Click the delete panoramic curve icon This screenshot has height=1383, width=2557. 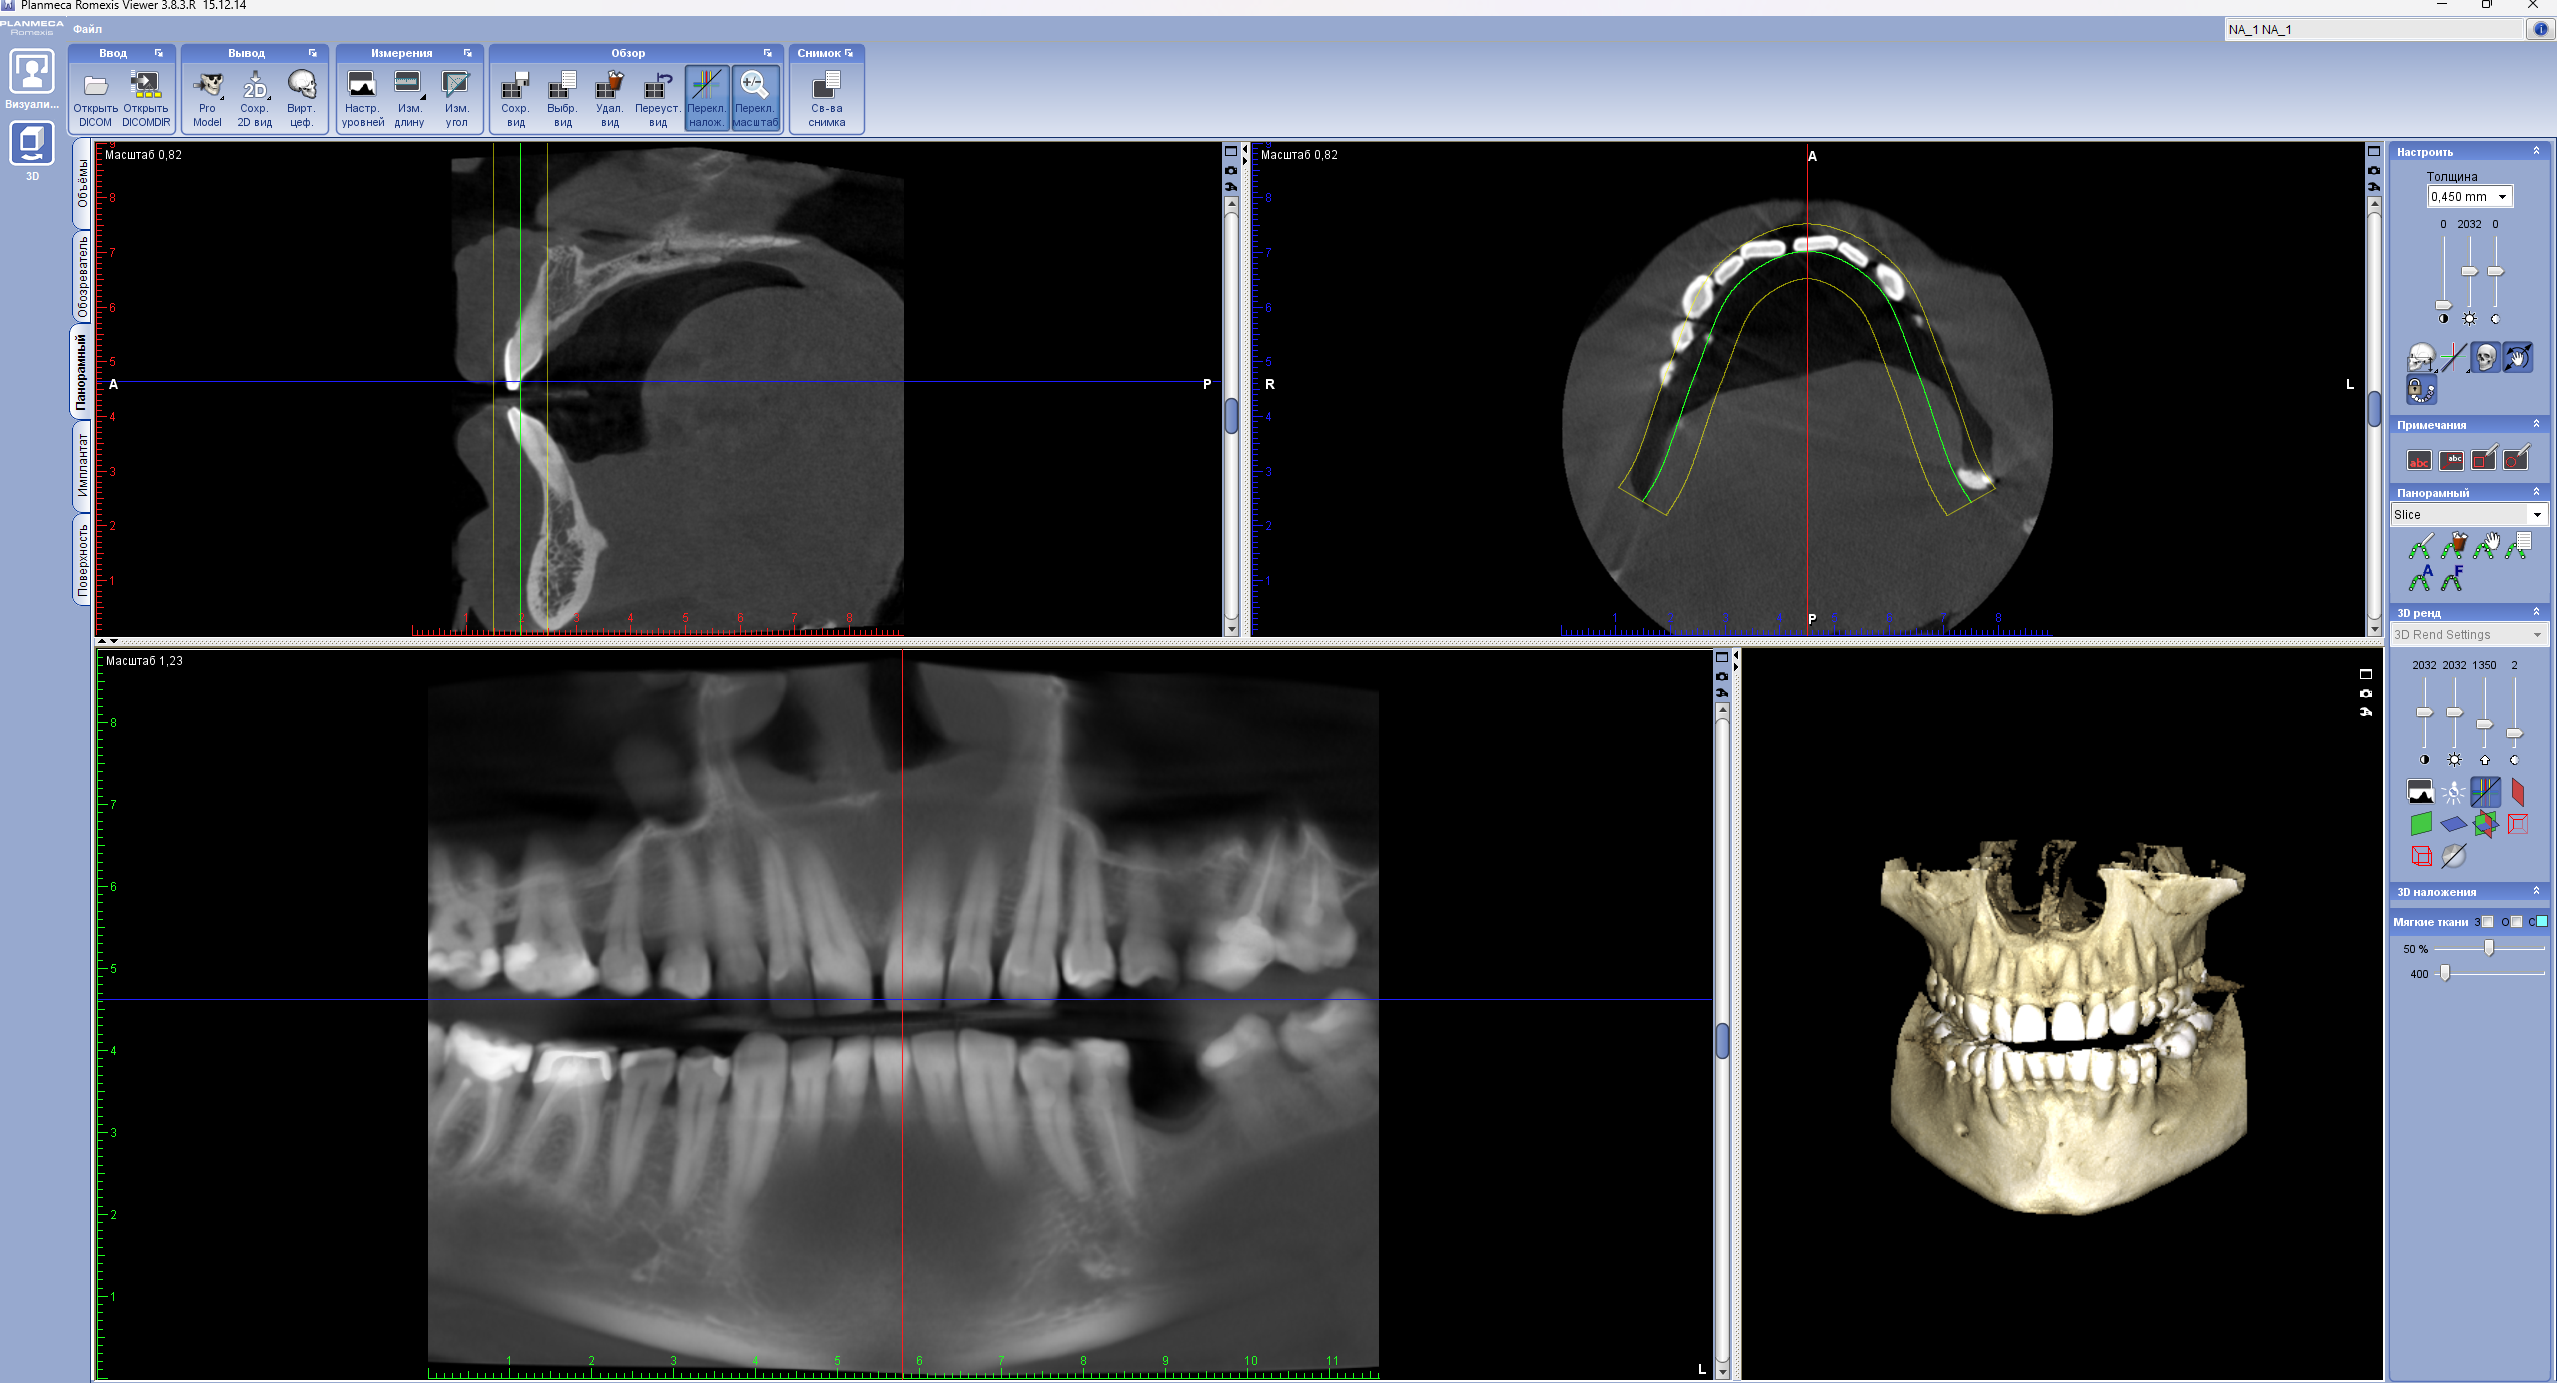tap(2454, 545)
